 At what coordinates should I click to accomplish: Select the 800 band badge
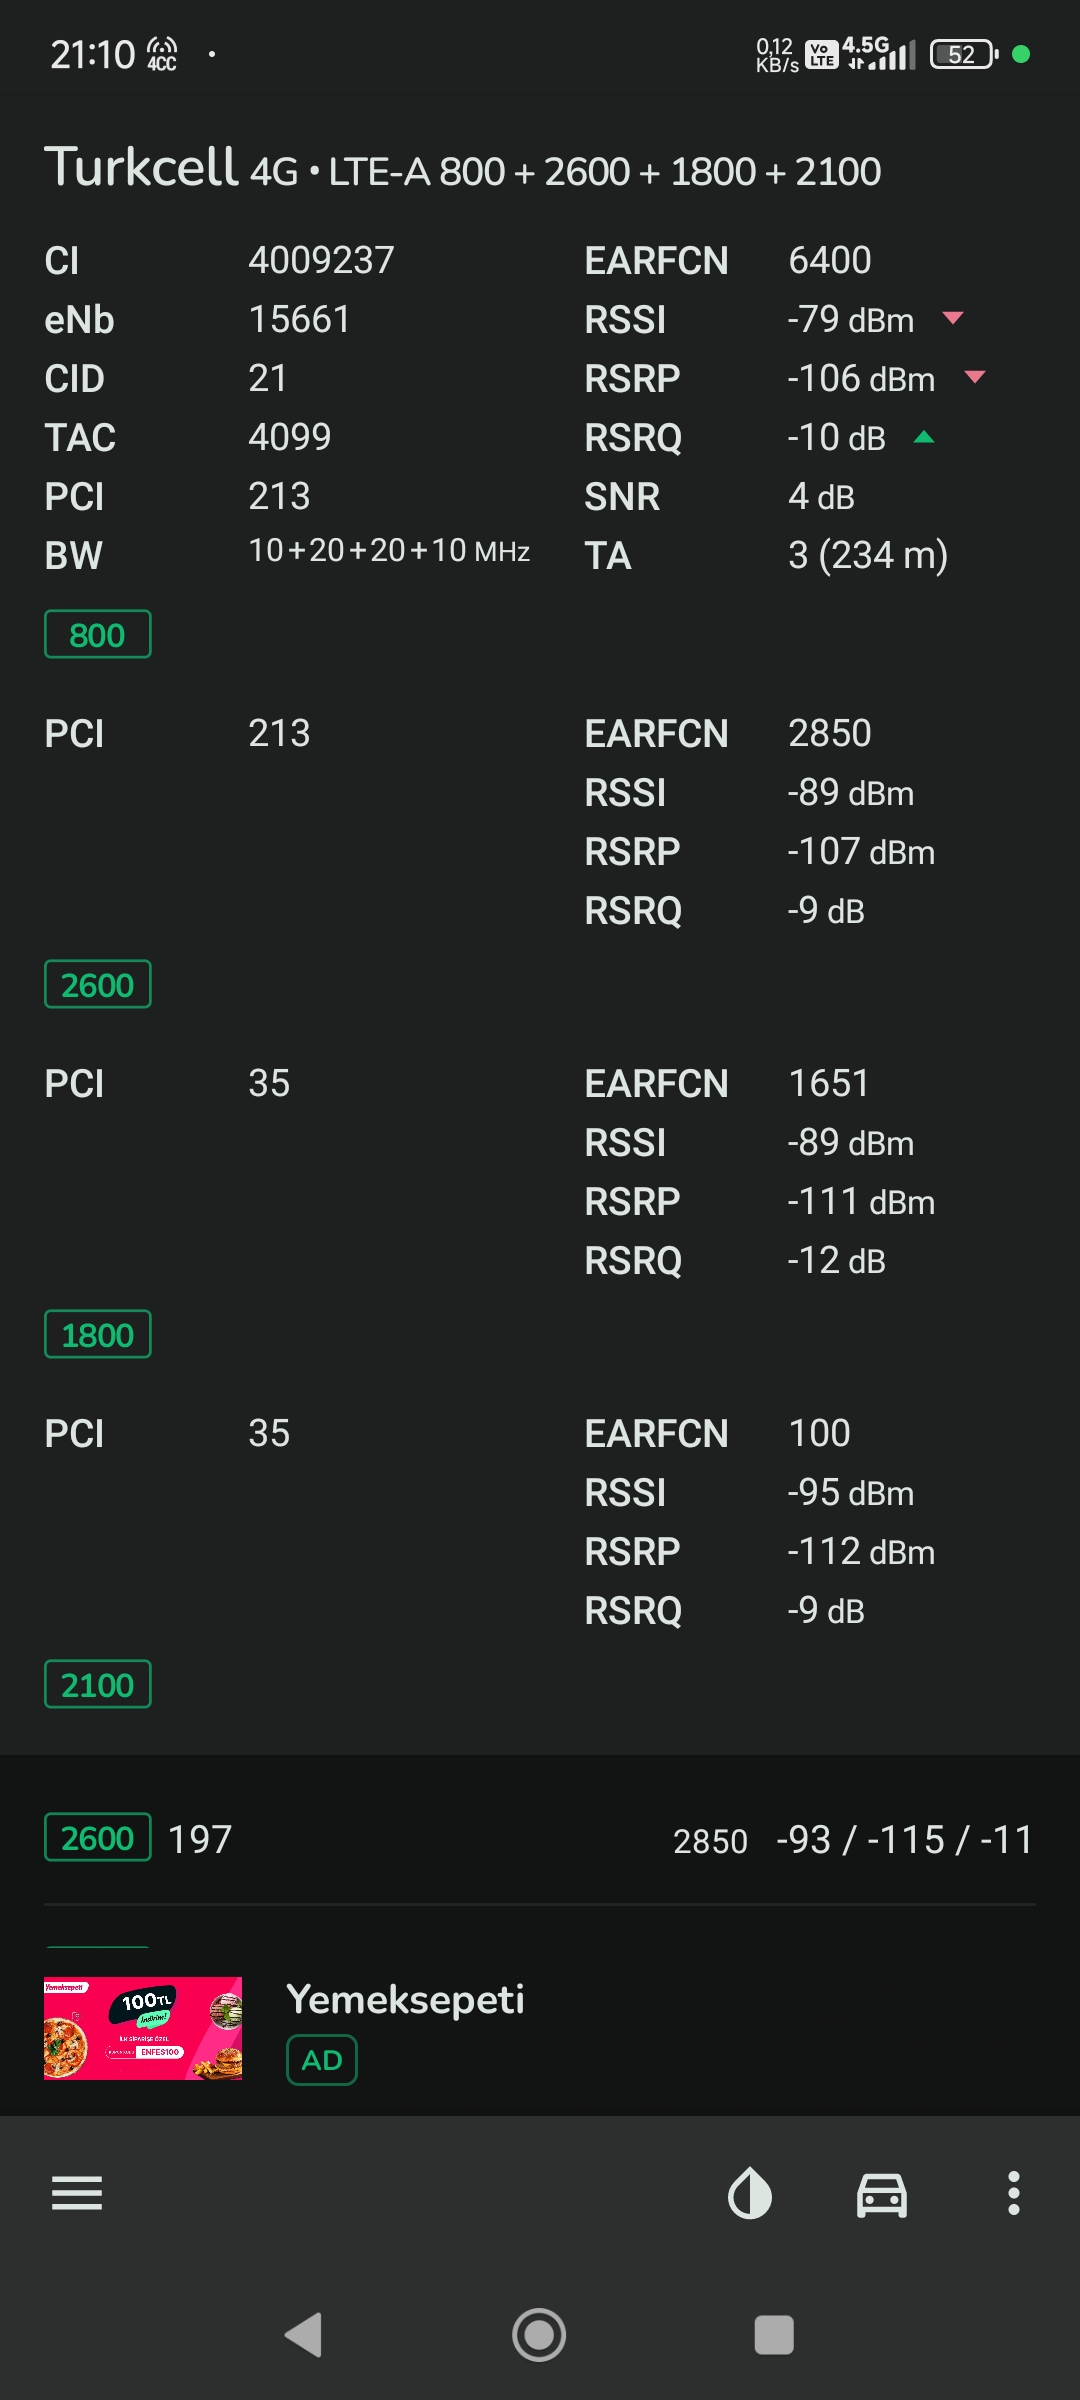tap(98, 634)
